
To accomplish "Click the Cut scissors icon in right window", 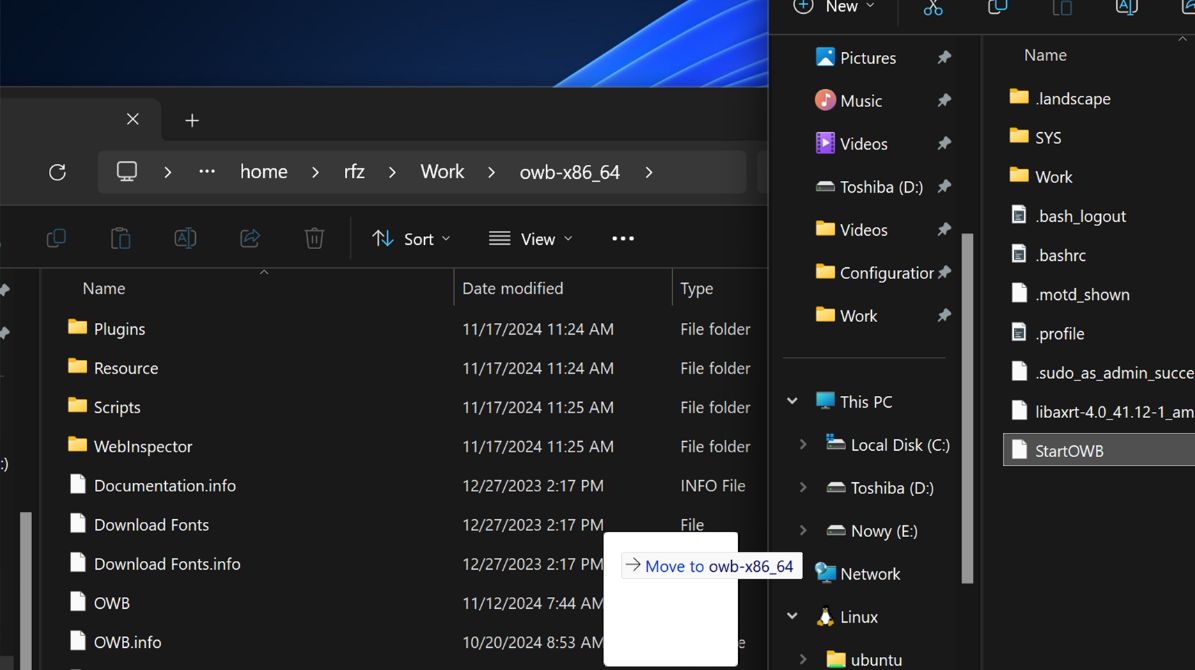I will click(933, 8).
